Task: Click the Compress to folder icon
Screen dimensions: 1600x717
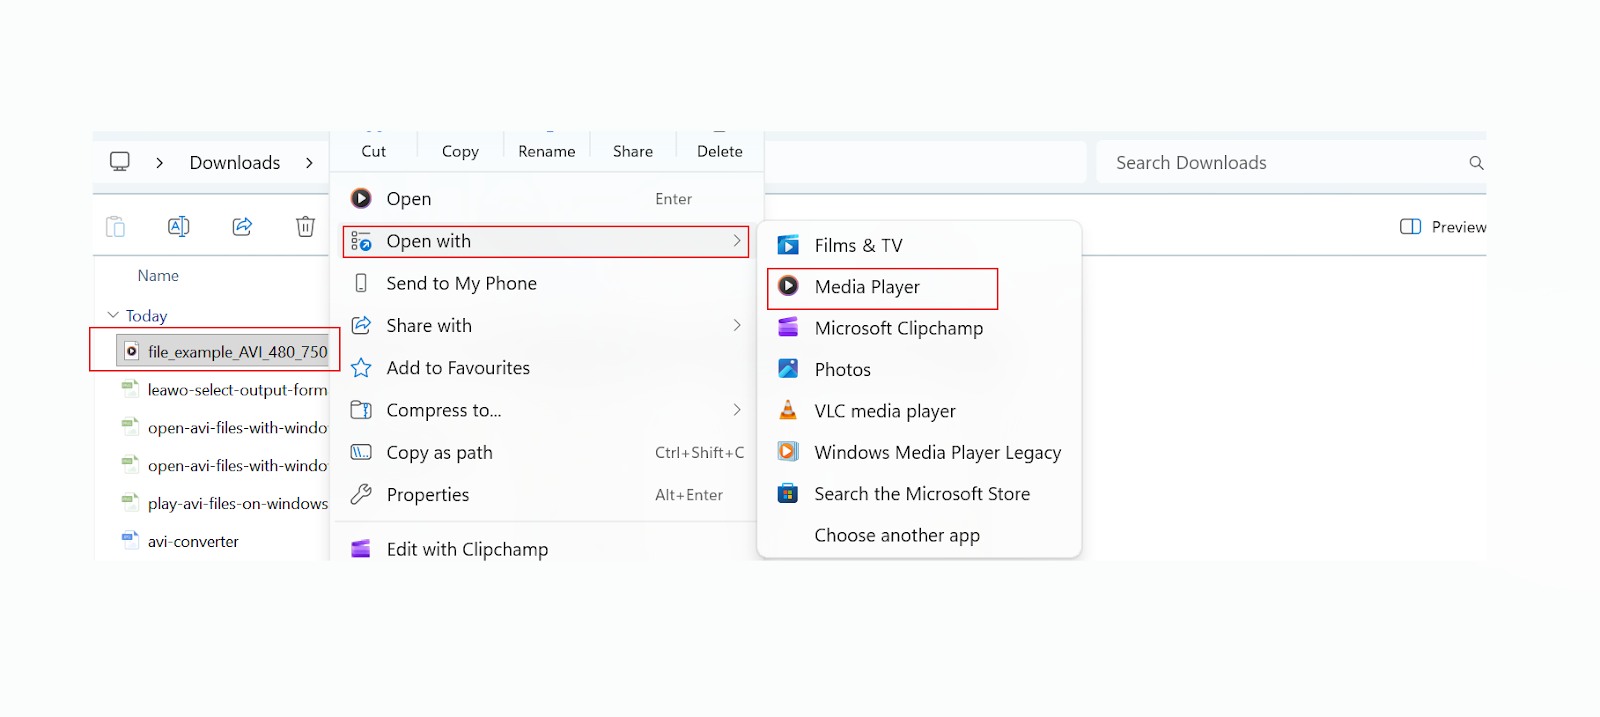Action: coord(361,410)
